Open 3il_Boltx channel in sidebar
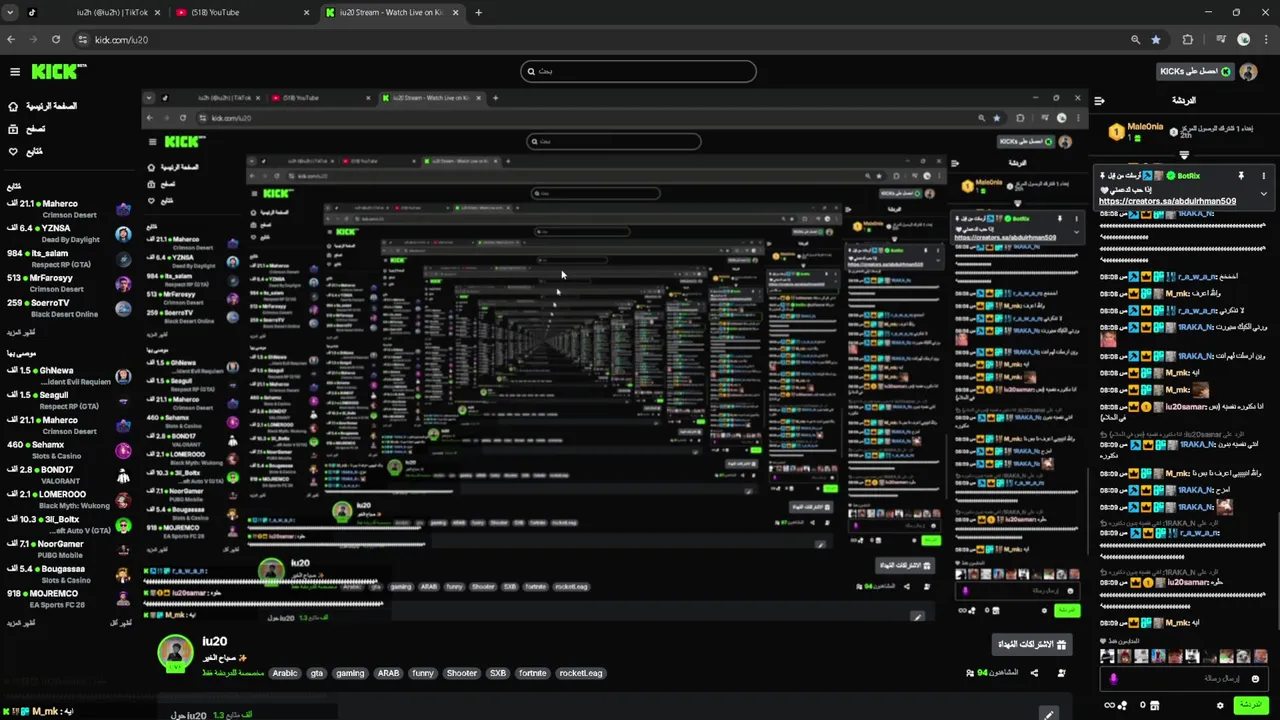This screenshot has width=1280, height=720. [67, 525]
